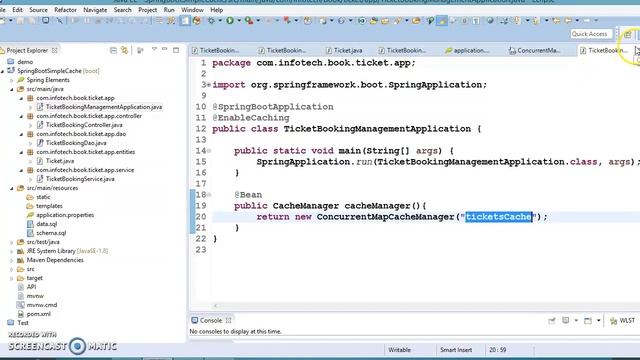Image resolution: width=640 pixels, height=360 pixels.
Task: Open the Help menu
Action: (x=216, y=10)
